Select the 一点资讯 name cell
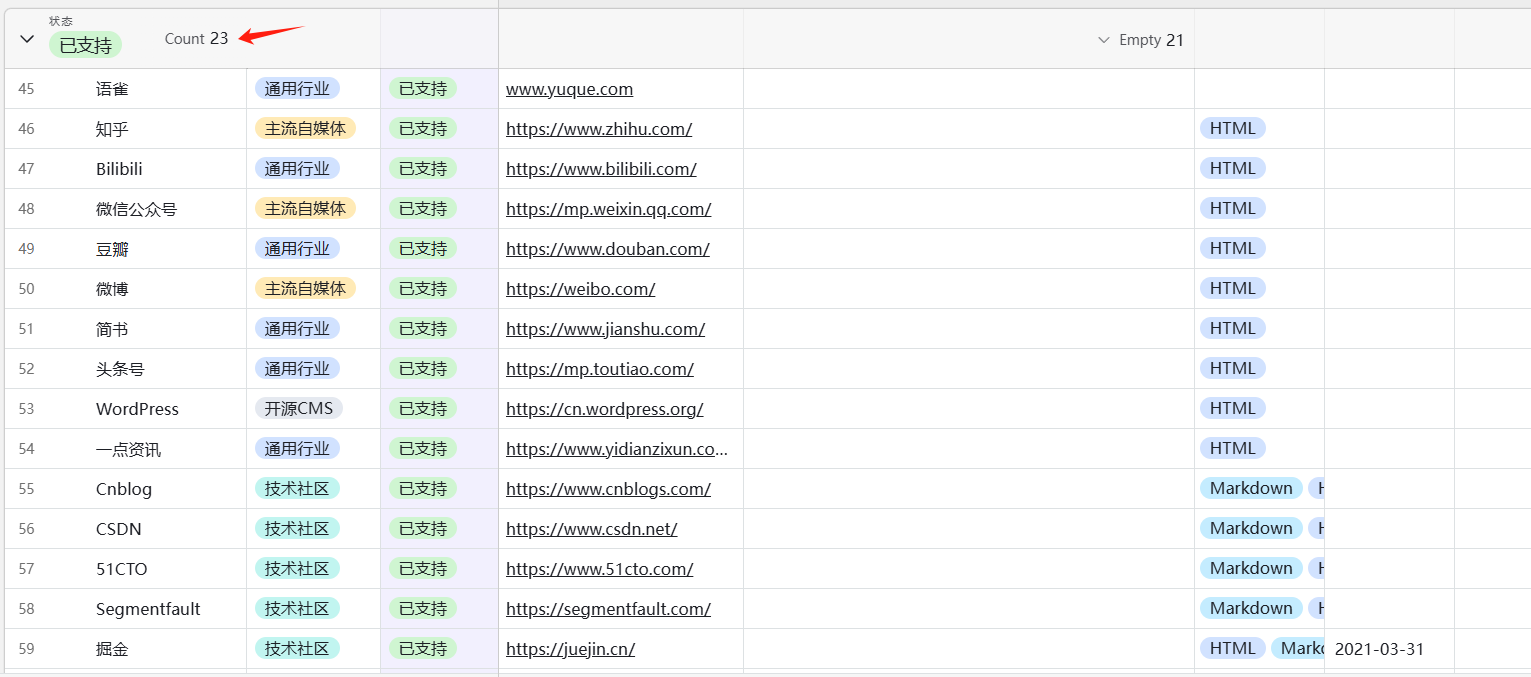 point(128,449)
